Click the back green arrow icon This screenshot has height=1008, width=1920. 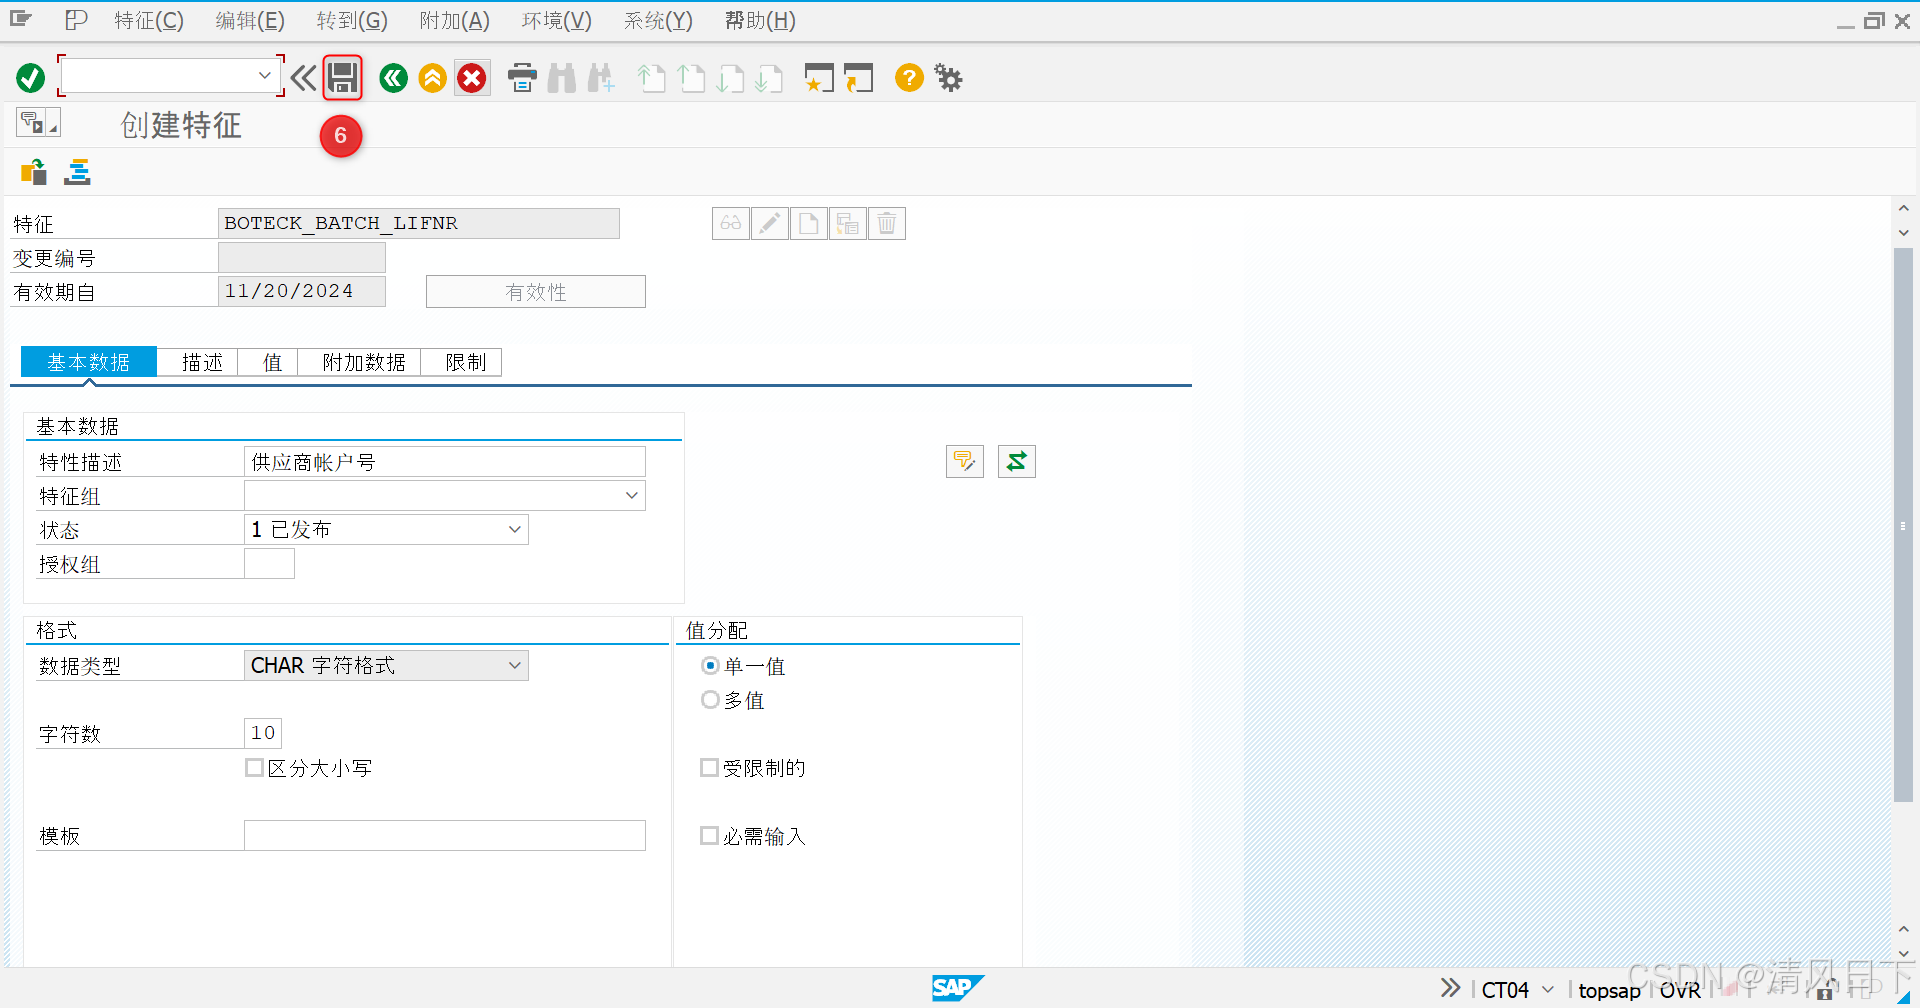(x=392, y=78)
